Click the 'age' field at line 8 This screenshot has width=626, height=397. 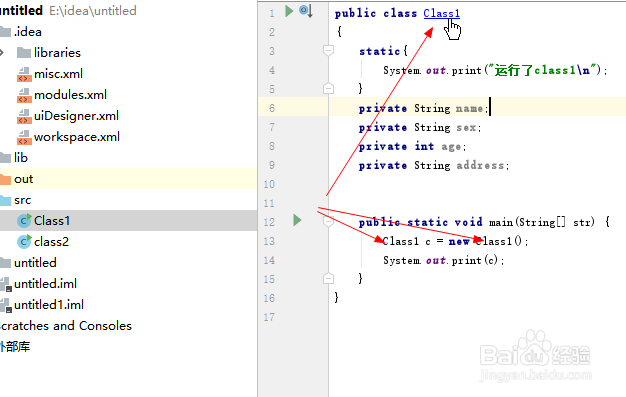point(451,147)
